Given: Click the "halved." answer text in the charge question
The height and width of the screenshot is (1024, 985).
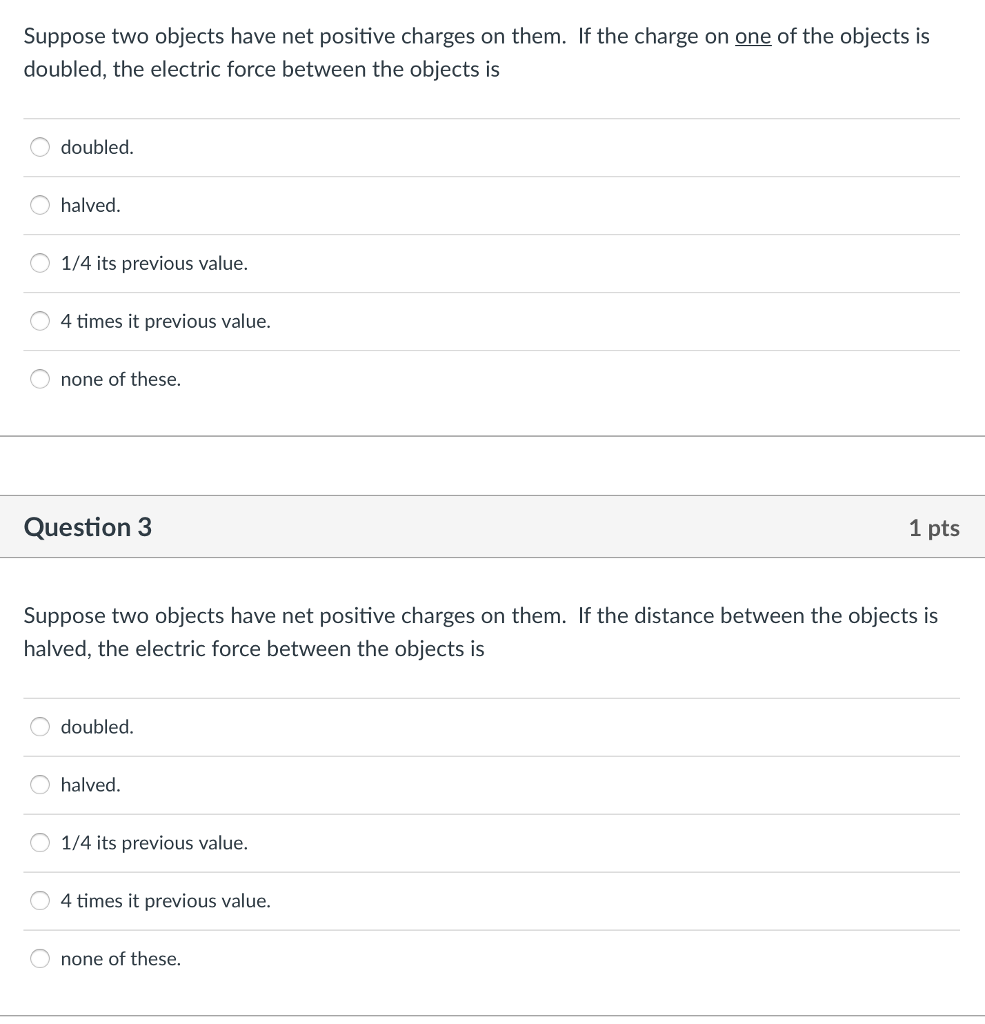Looking at the screenshot, I should tap(90, 206).
